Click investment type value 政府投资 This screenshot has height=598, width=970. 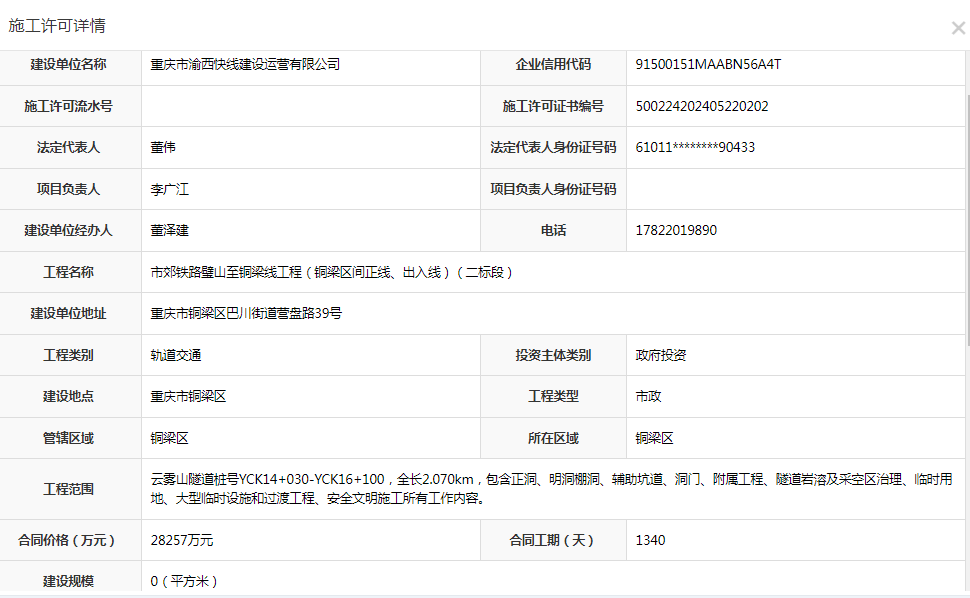pyautogui.click(x=661, y=355)
